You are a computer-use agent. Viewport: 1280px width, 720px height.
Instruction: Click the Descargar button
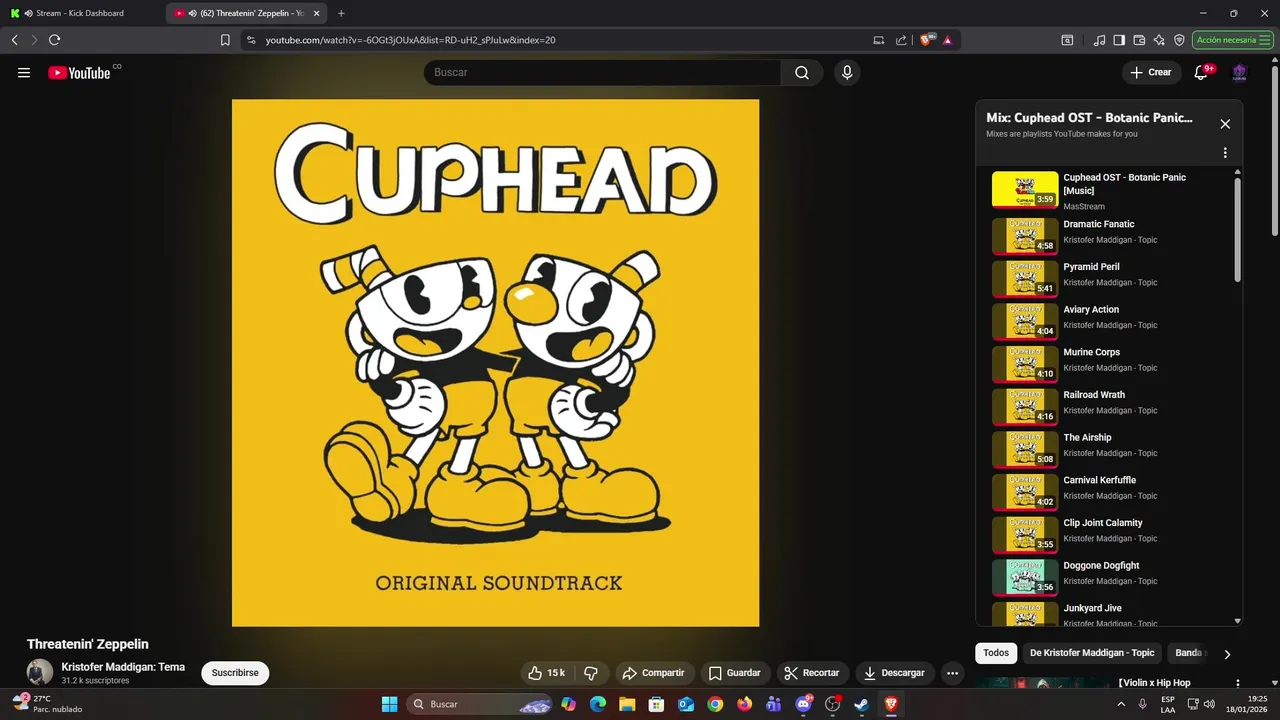[x=895, y=673]
